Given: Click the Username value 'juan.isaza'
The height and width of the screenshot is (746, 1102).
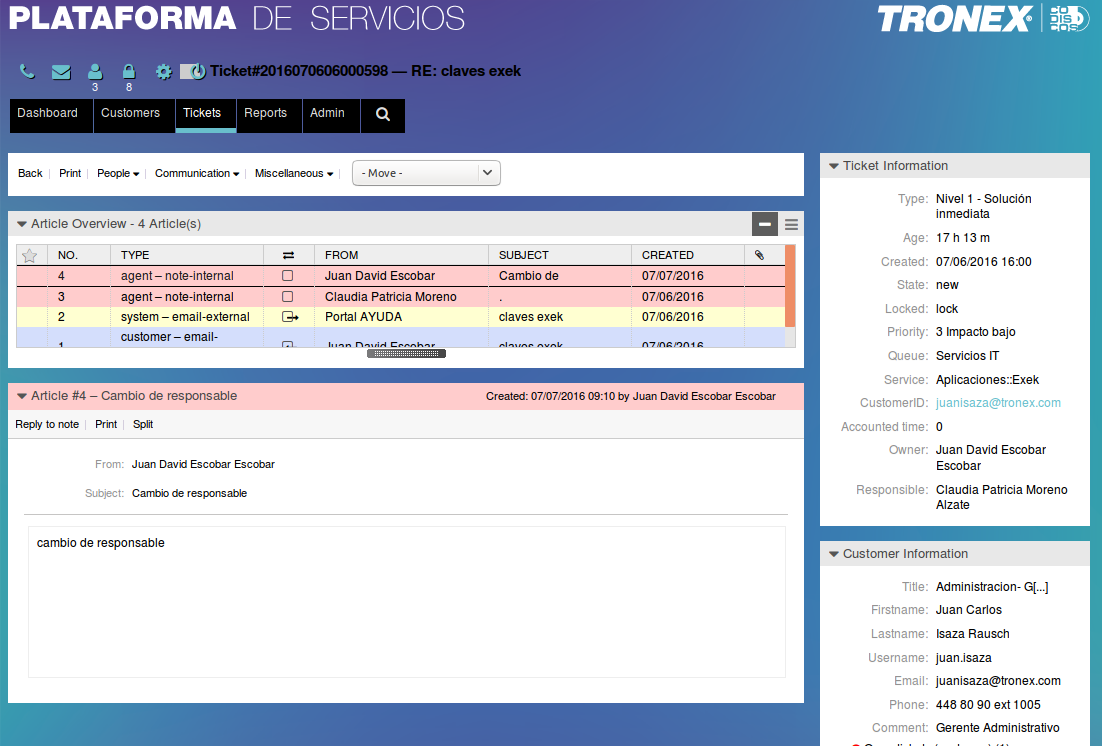Looking at the screenshot, I should tap(964, 658).
